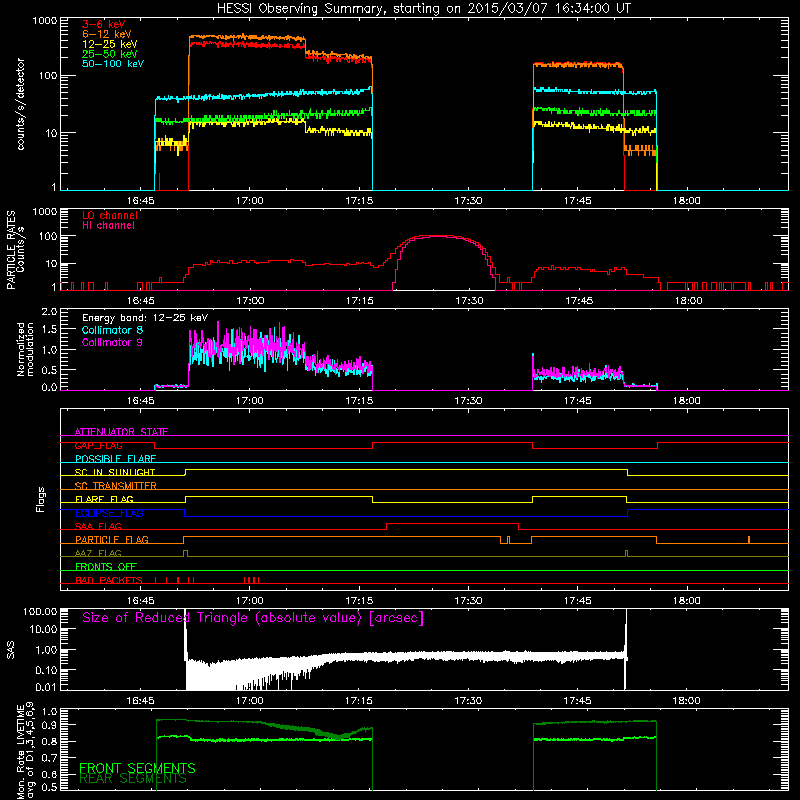Click the "SAS" y-axis title

11,650
